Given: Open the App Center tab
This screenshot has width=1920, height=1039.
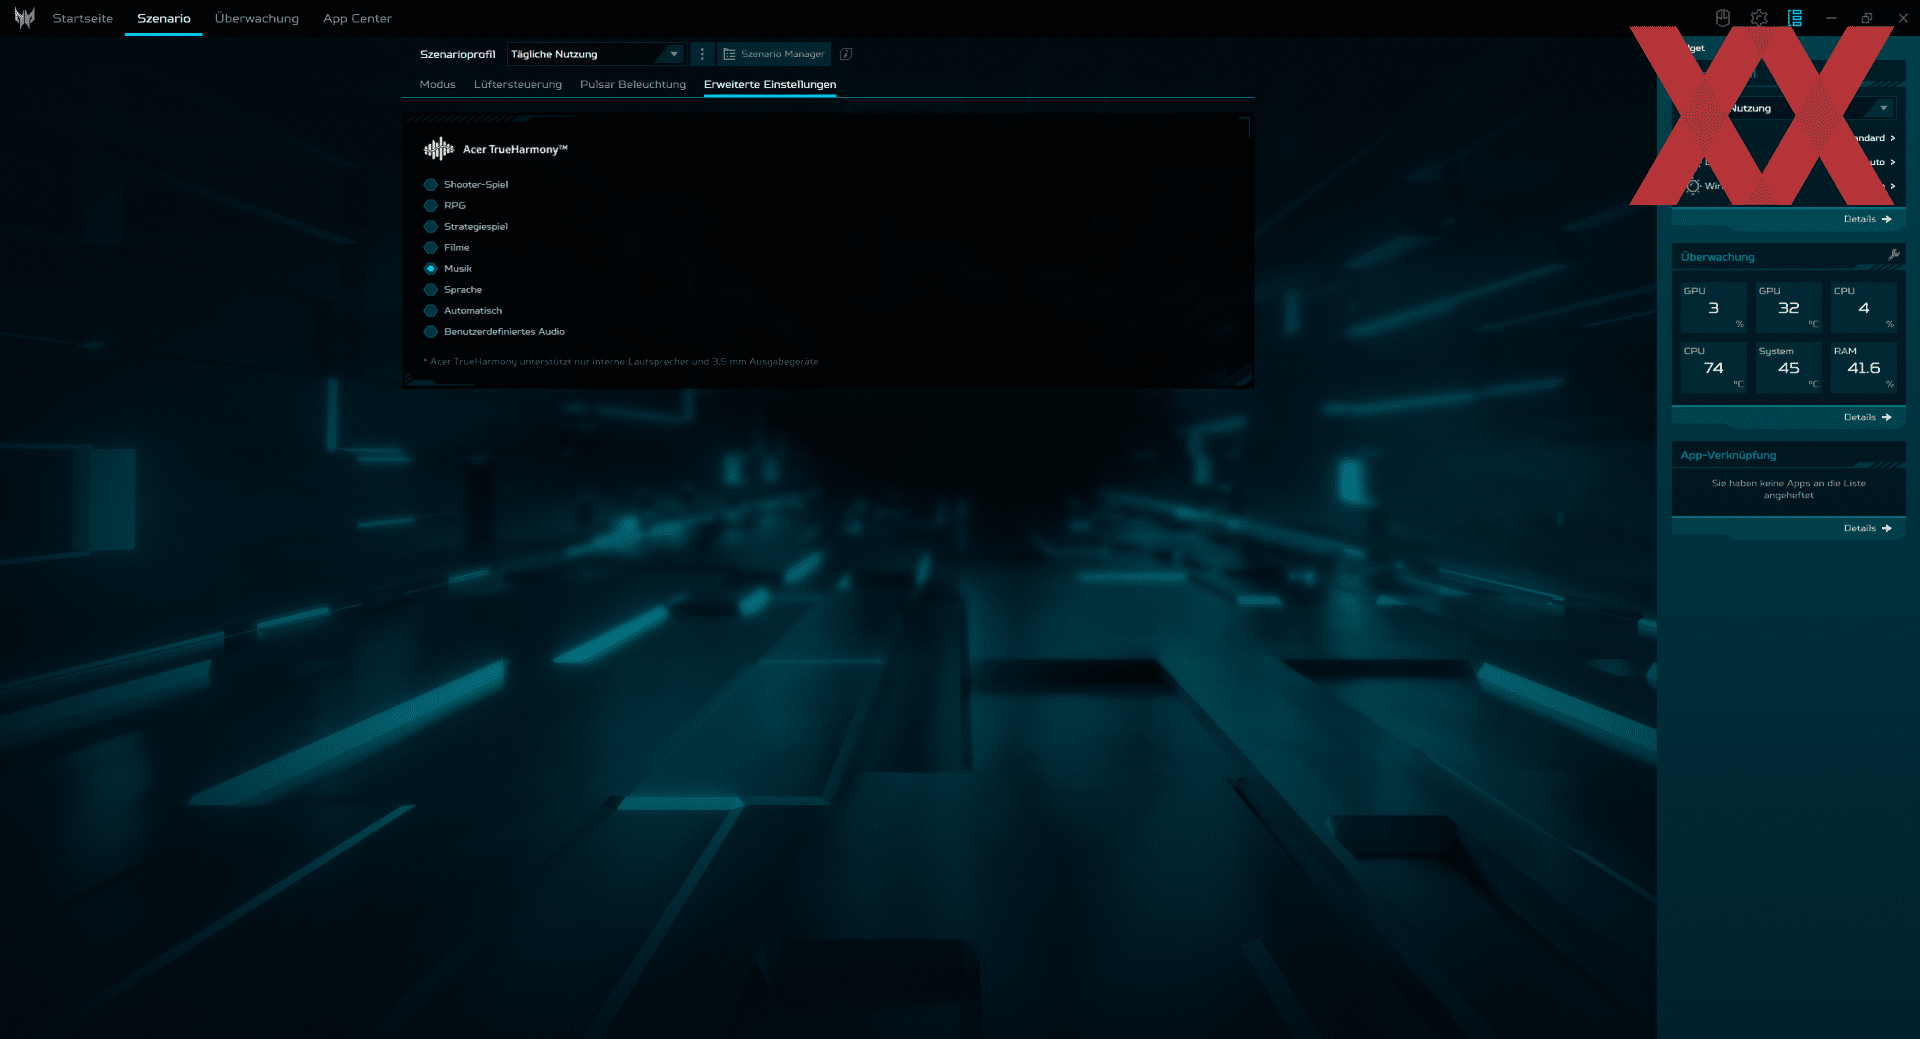Looking at the screenshot, I should [357, 18].
